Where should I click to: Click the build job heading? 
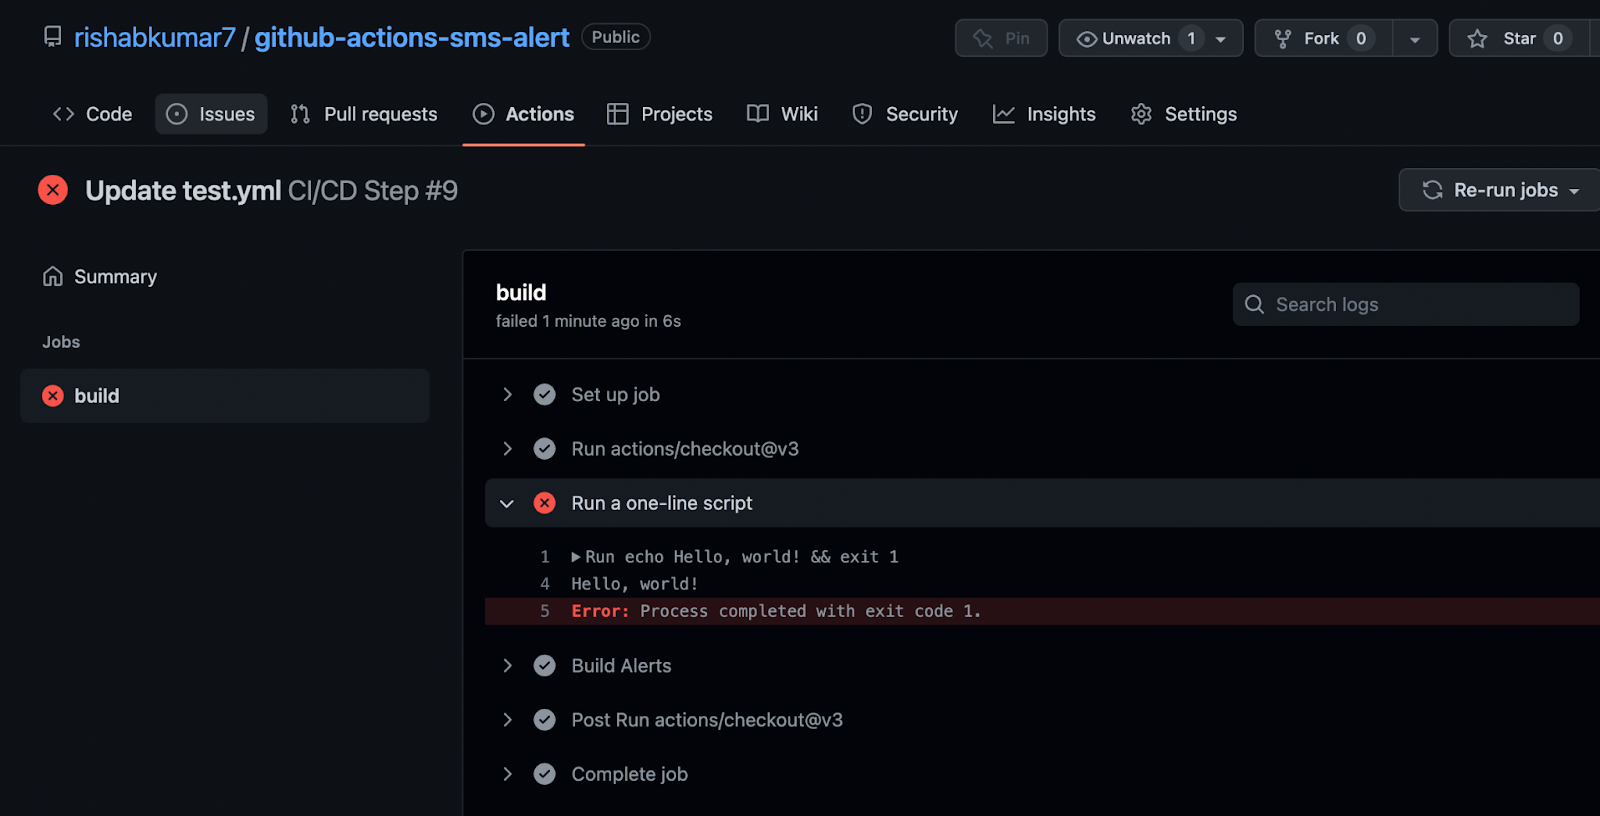pyautogui.click(x=521, y=292)
